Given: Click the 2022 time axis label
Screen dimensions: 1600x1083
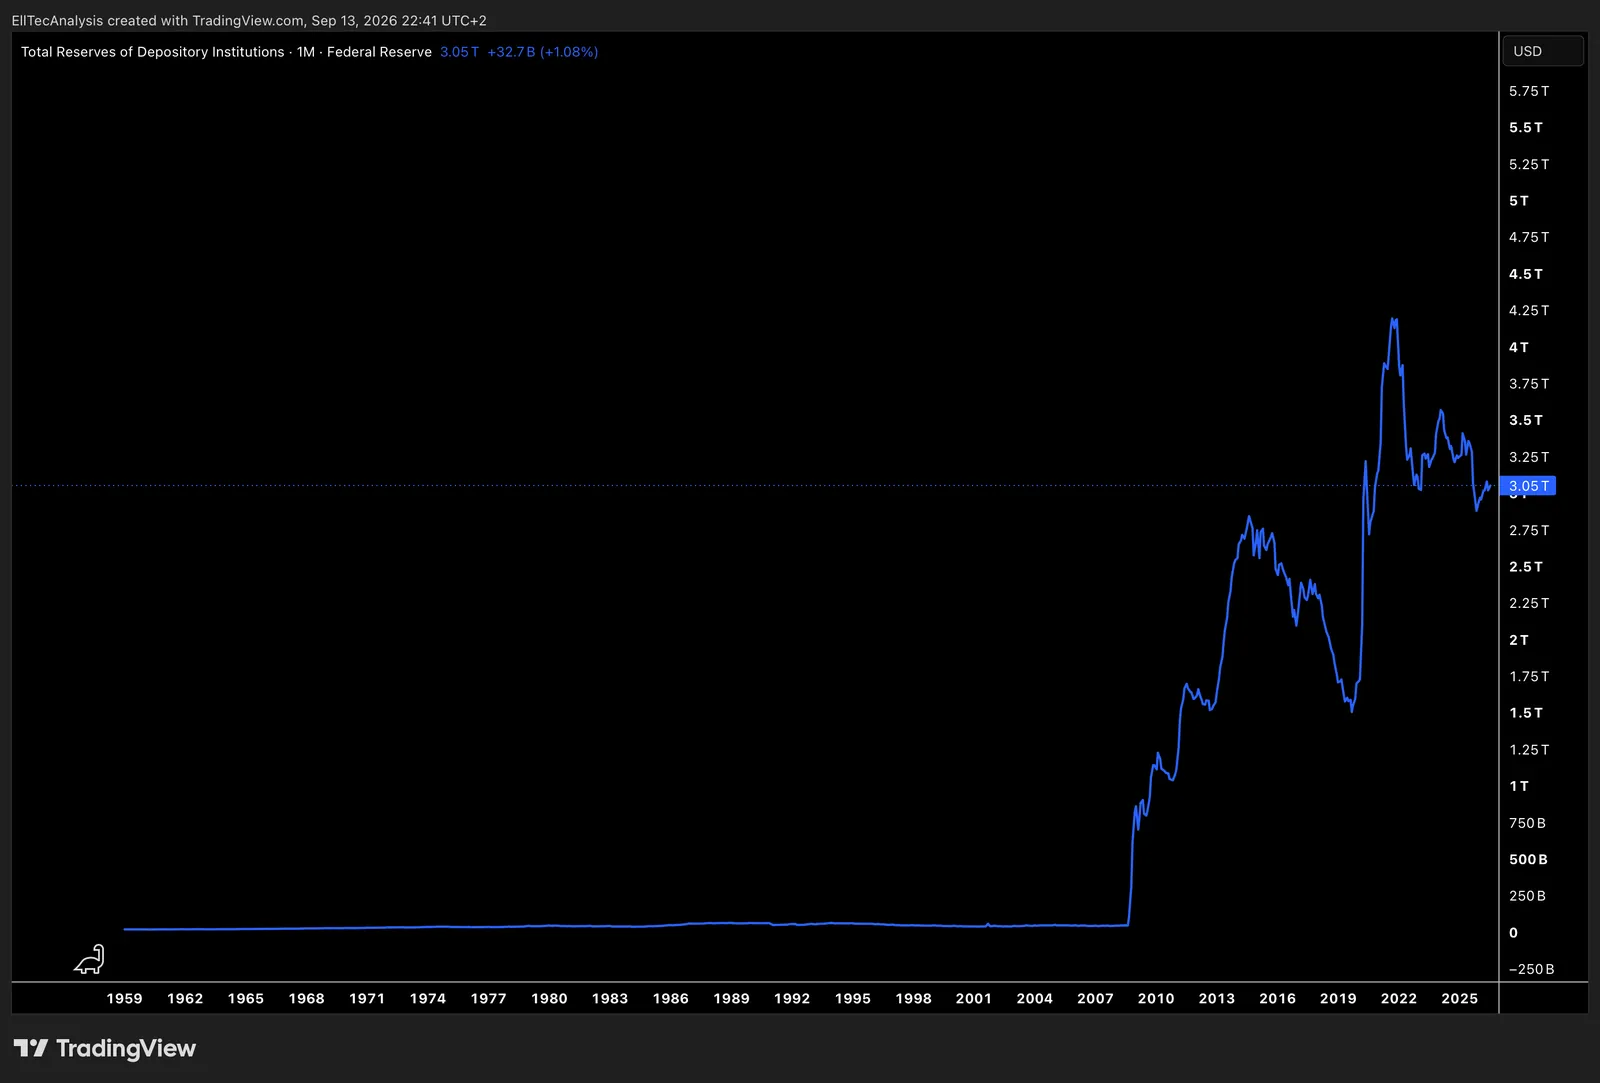Looking at the screenshot, I should tap(1399, 998).
